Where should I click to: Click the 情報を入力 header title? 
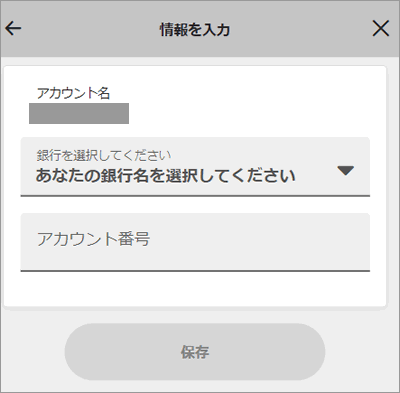[x=195, y=30]
